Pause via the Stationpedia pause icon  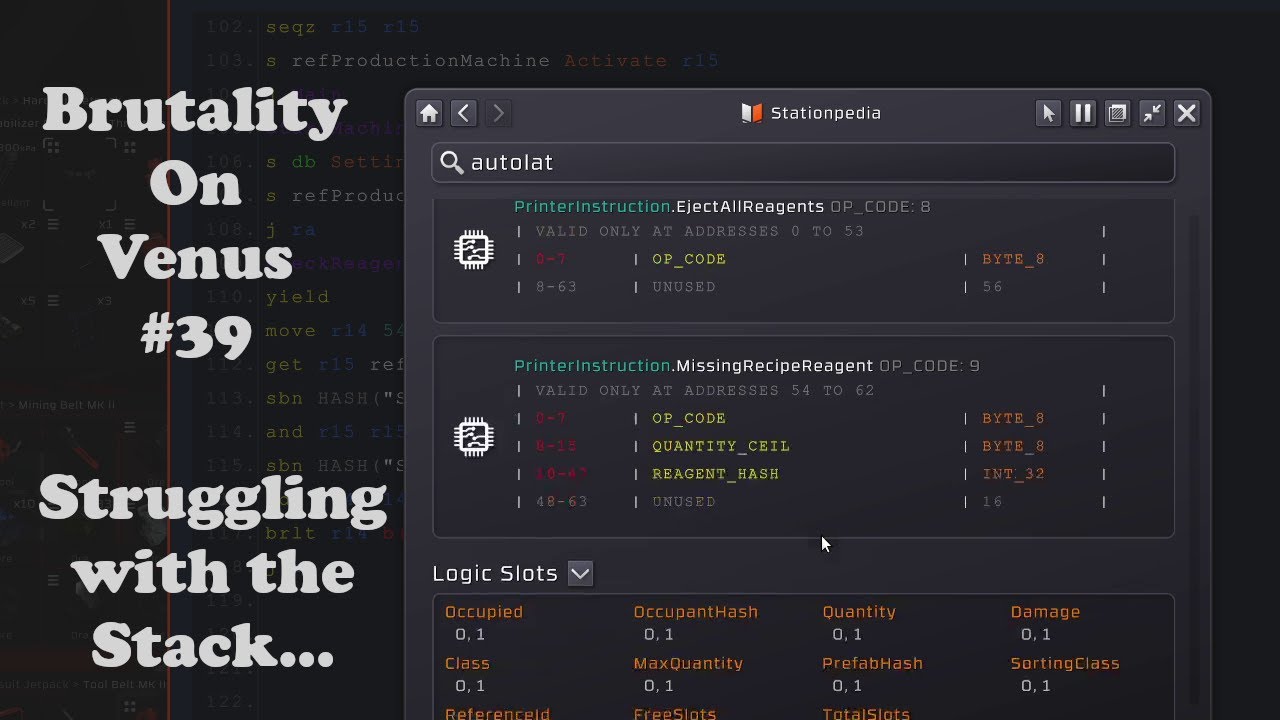[1083, 113]
